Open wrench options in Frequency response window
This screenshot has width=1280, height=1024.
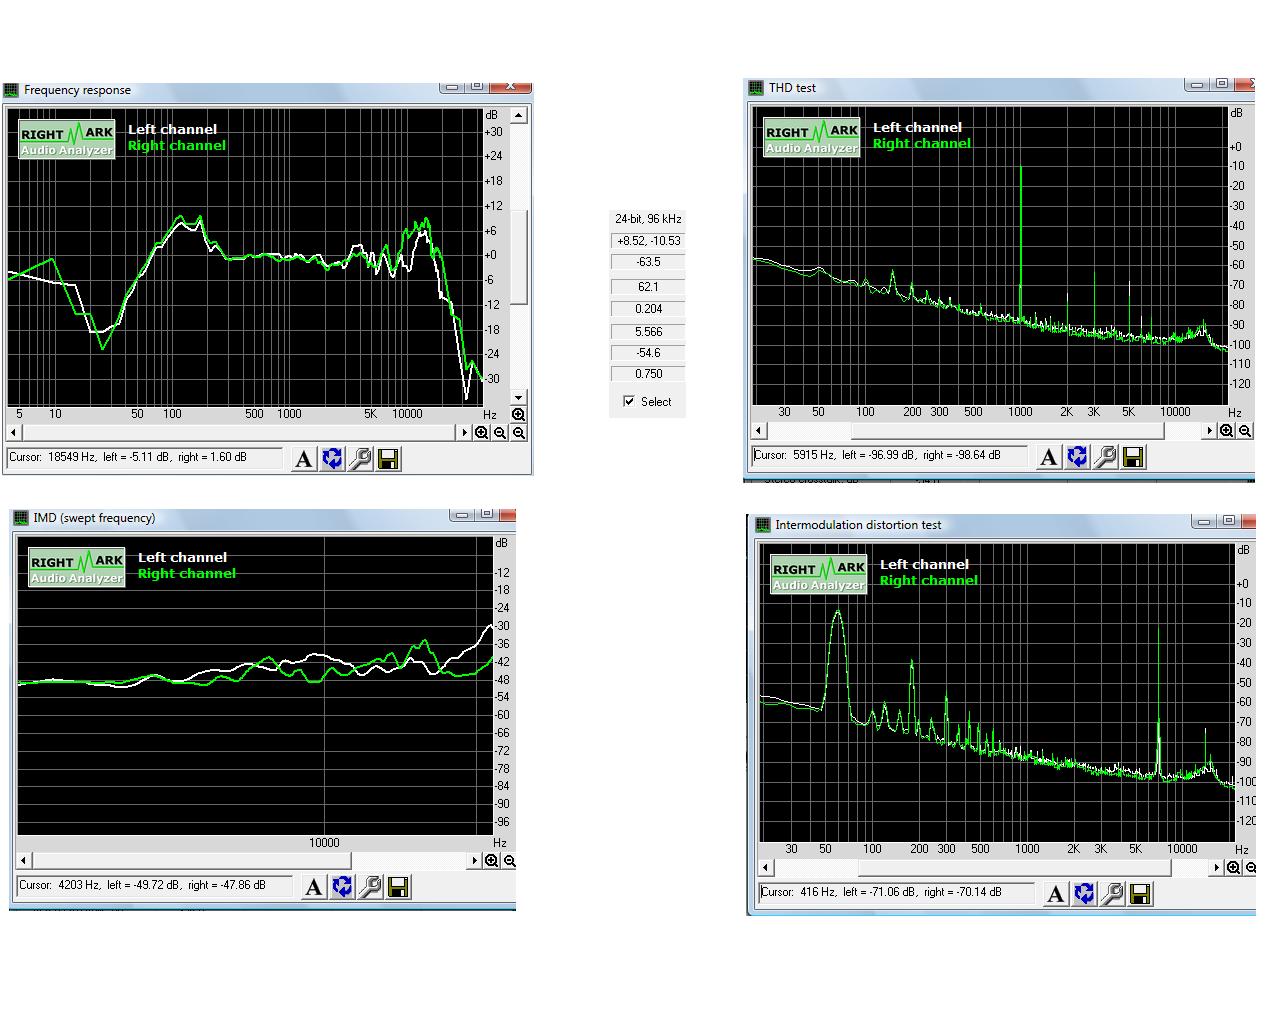(360, 459)
